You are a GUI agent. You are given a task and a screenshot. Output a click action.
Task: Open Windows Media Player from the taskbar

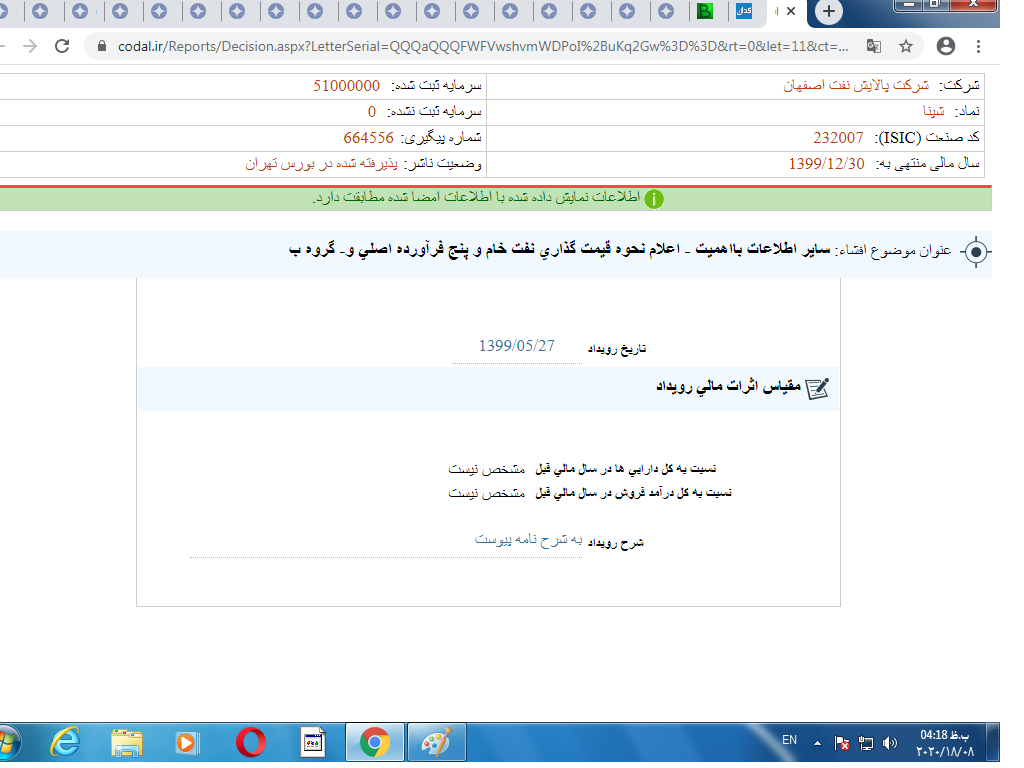(x=187, y=743)
